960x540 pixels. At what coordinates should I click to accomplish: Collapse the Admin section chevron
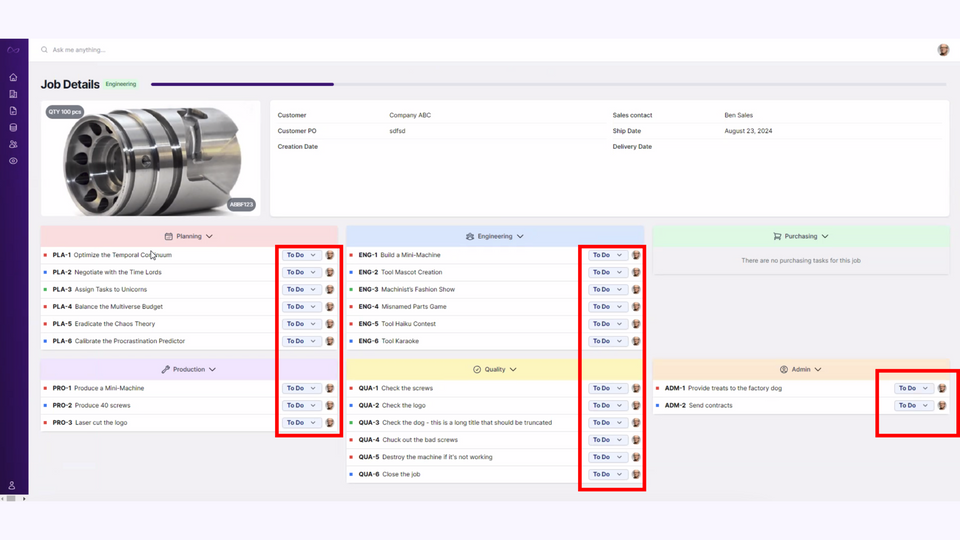[x=818, y=370]
